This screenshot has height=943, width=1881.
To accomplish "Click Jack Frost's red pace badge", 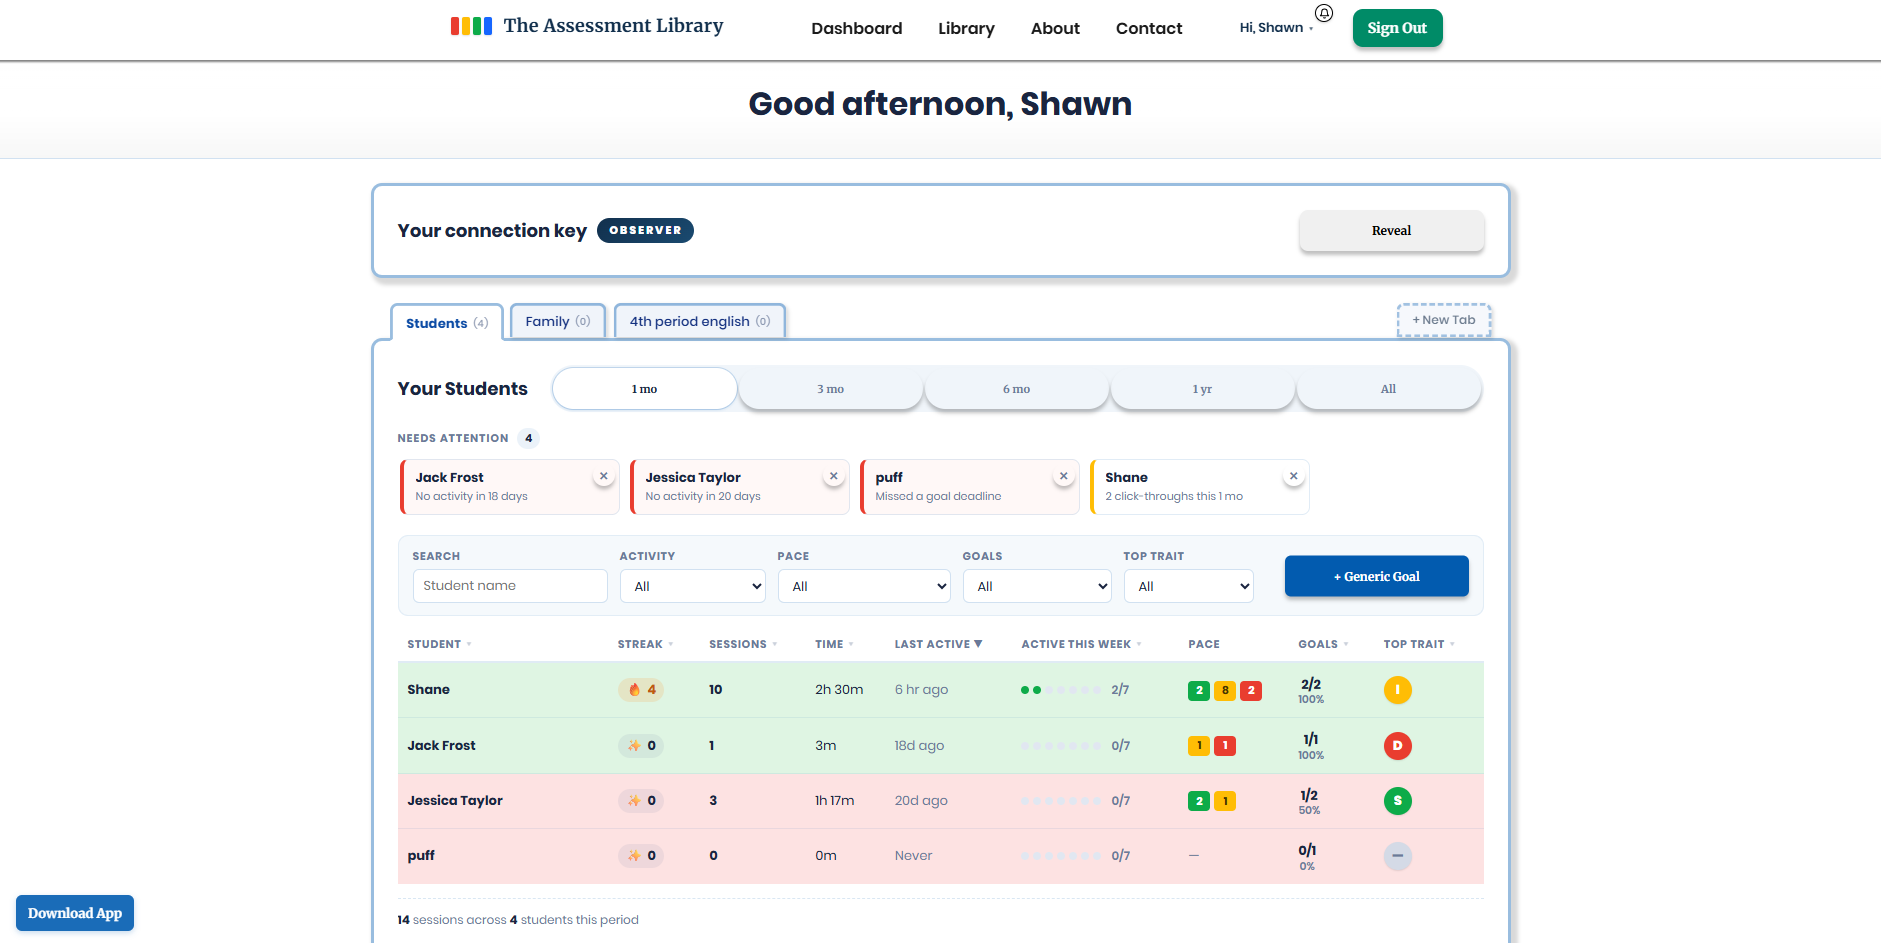I will point(1225,746).
